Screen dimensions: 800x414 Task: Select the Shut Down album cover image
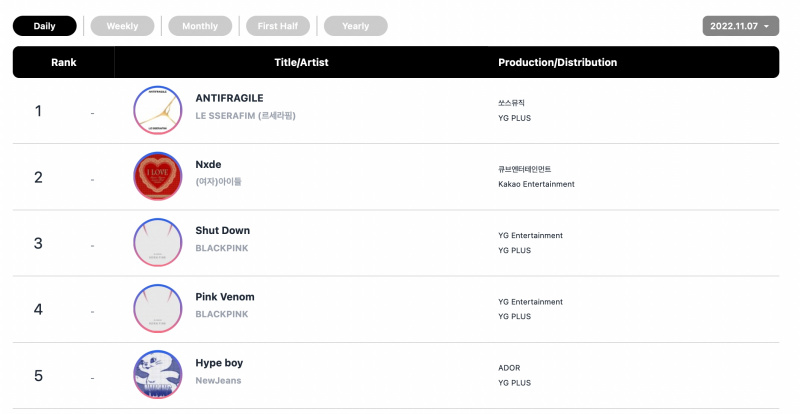(x=158, y=242)
